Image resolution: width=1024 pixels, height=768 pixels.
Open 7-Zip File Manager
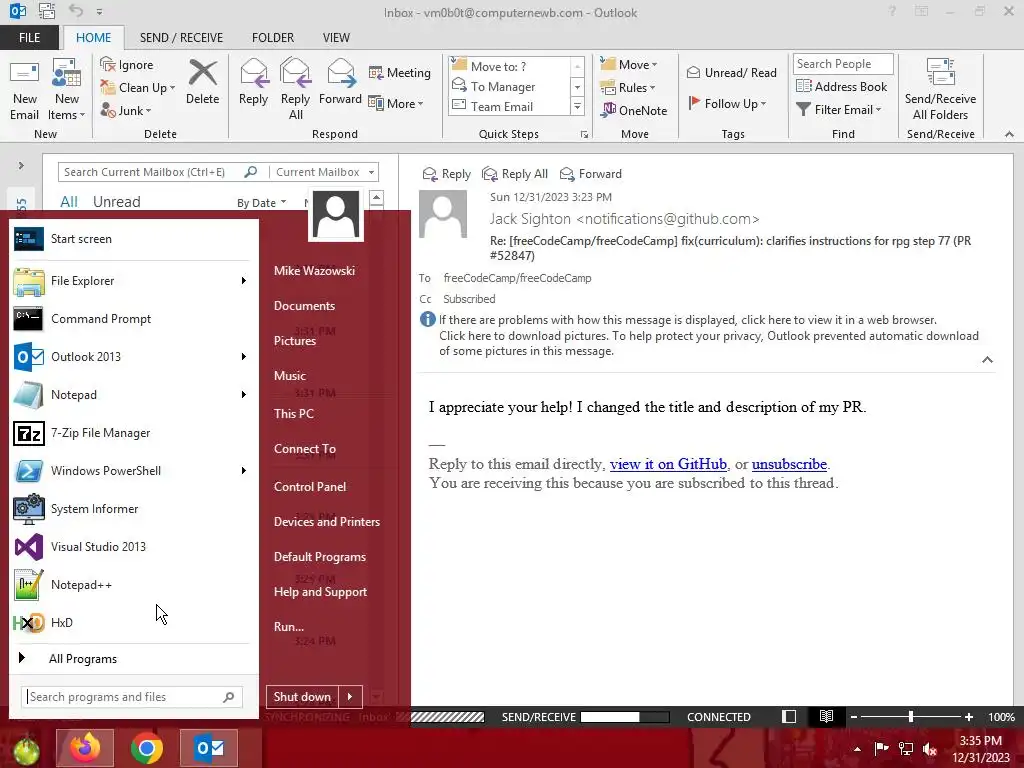134,433
